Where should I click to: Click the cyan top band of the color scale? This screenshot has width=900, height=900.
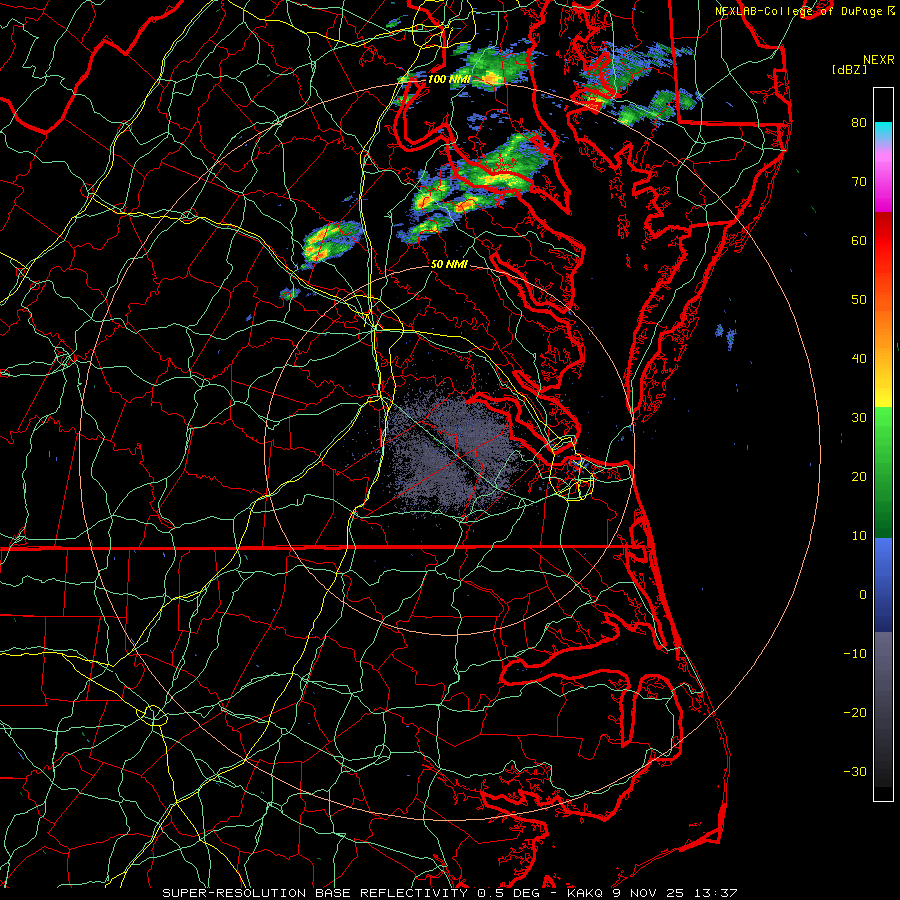[x=883, y=132]
